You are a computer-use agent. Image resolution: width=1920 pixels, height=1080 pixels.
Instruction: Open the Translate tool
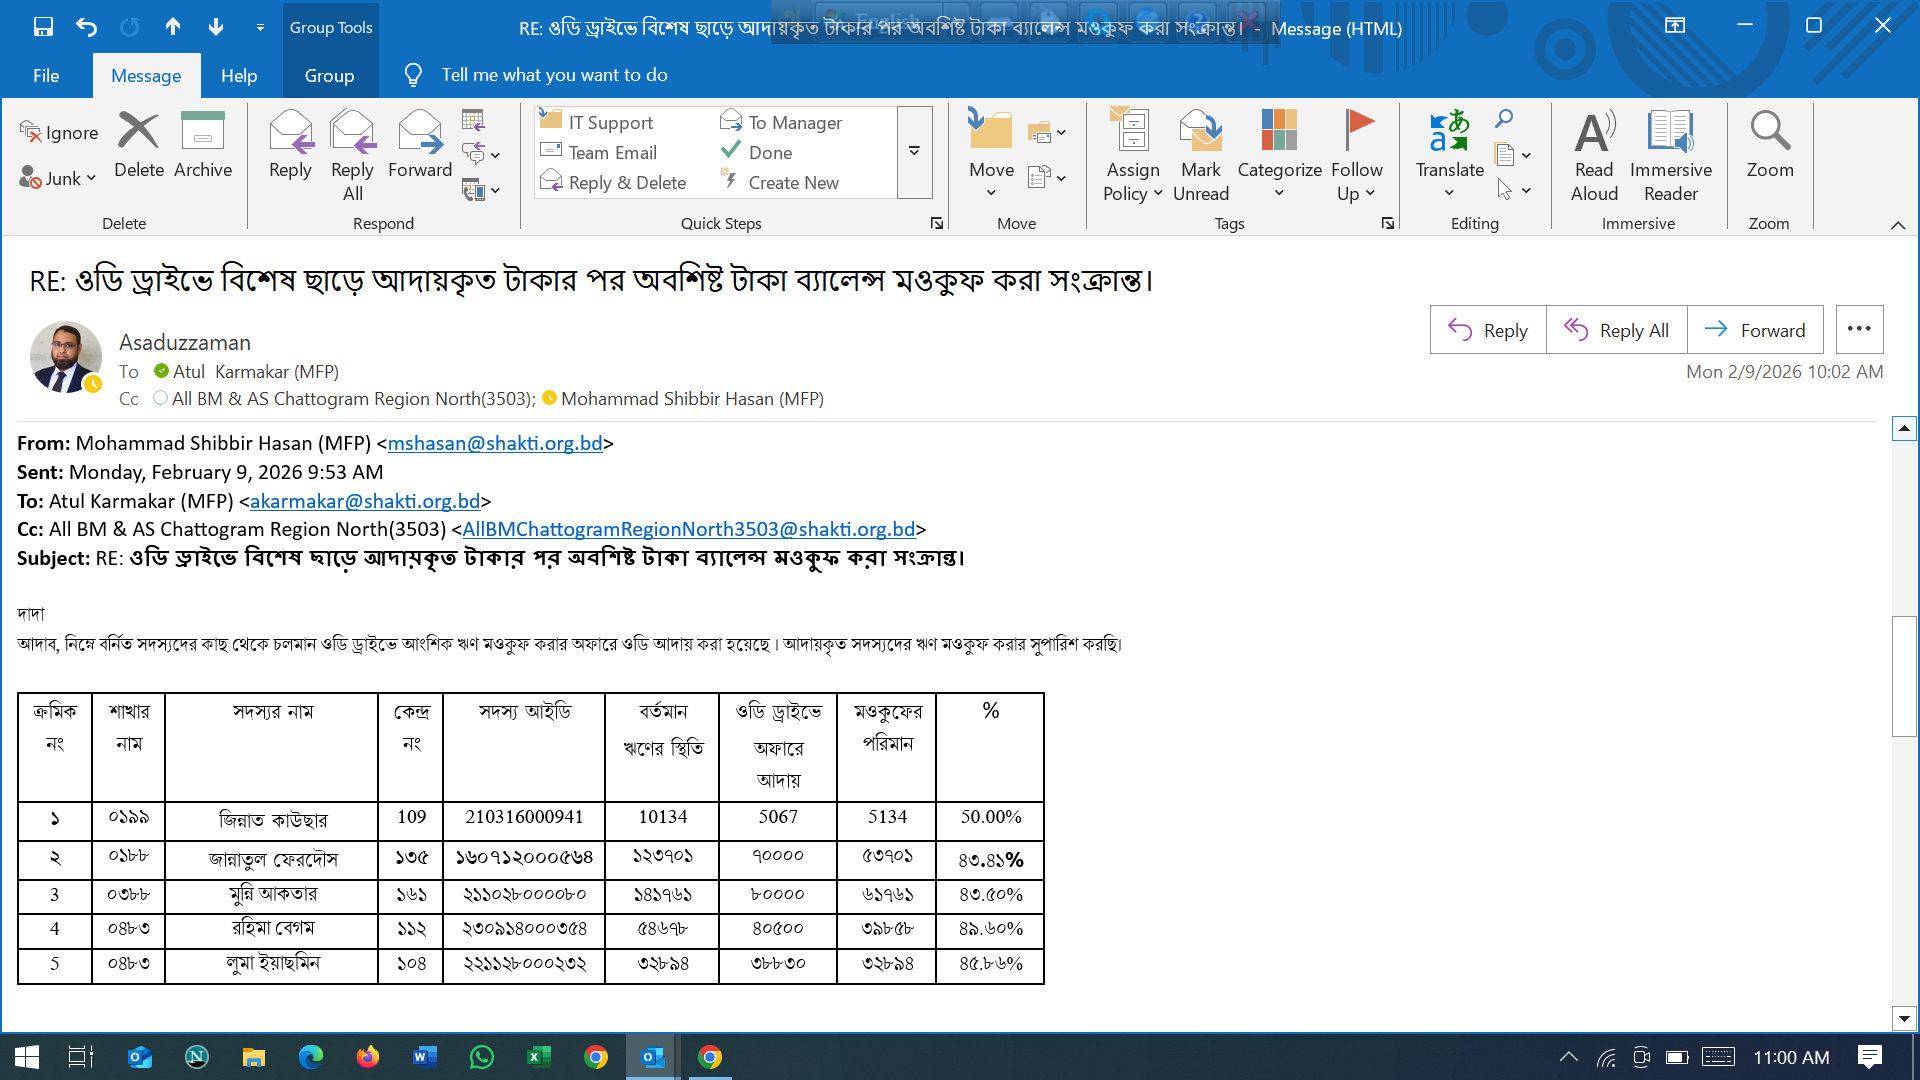tap(1449, 133)
